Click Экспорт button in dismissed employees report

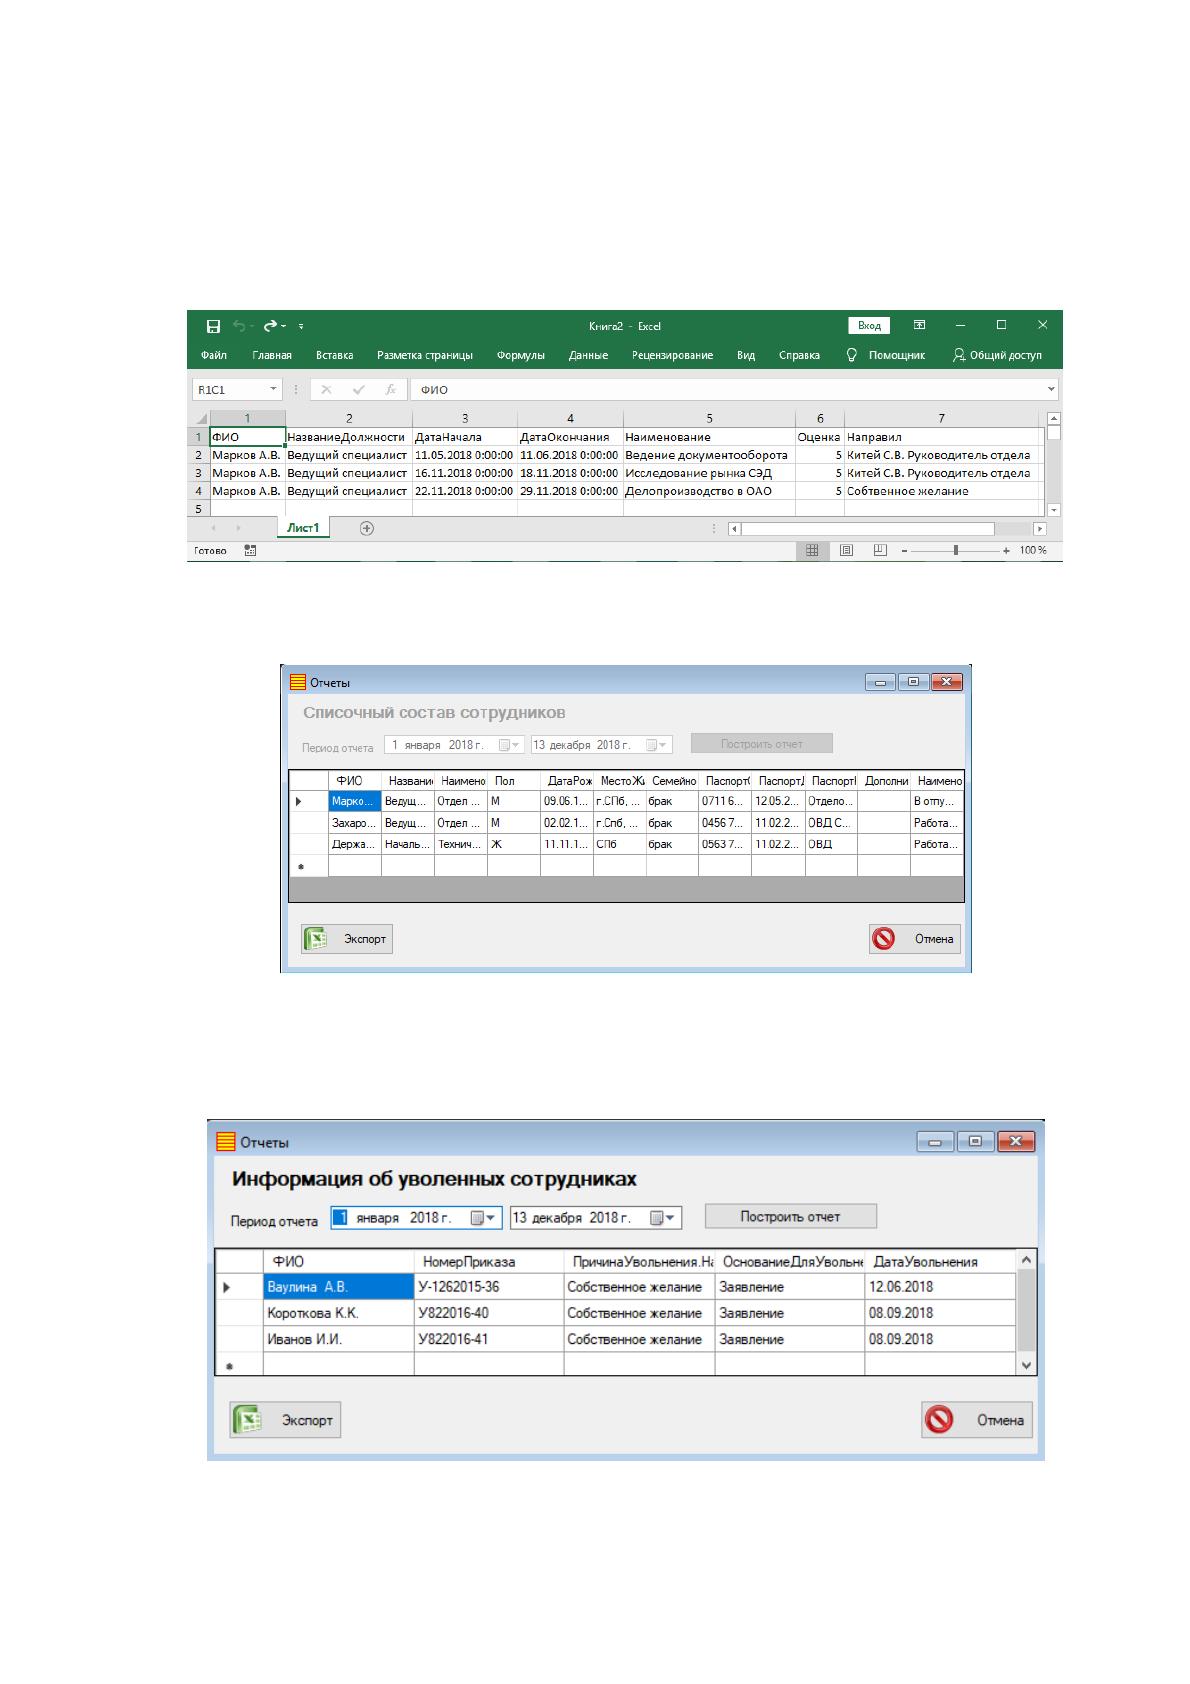click(x=285, y=1420)
